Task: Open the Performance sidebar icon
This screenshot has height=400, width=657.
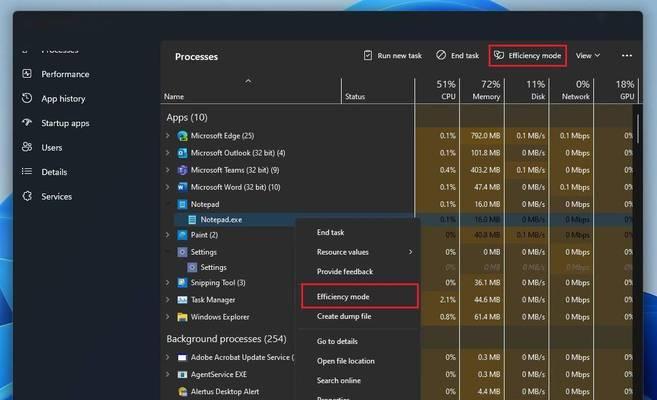Action: [x=27, y=74]
